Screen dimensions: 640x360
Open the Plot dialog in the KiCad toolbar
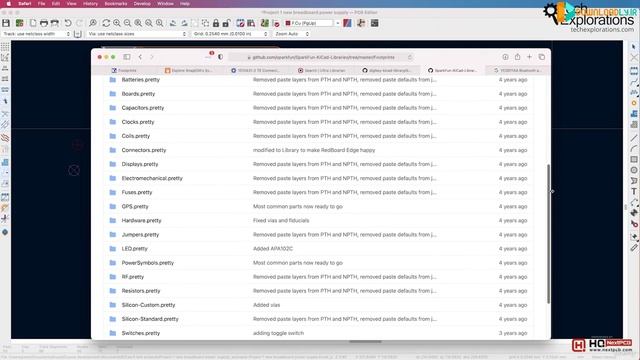coord(54,23)
